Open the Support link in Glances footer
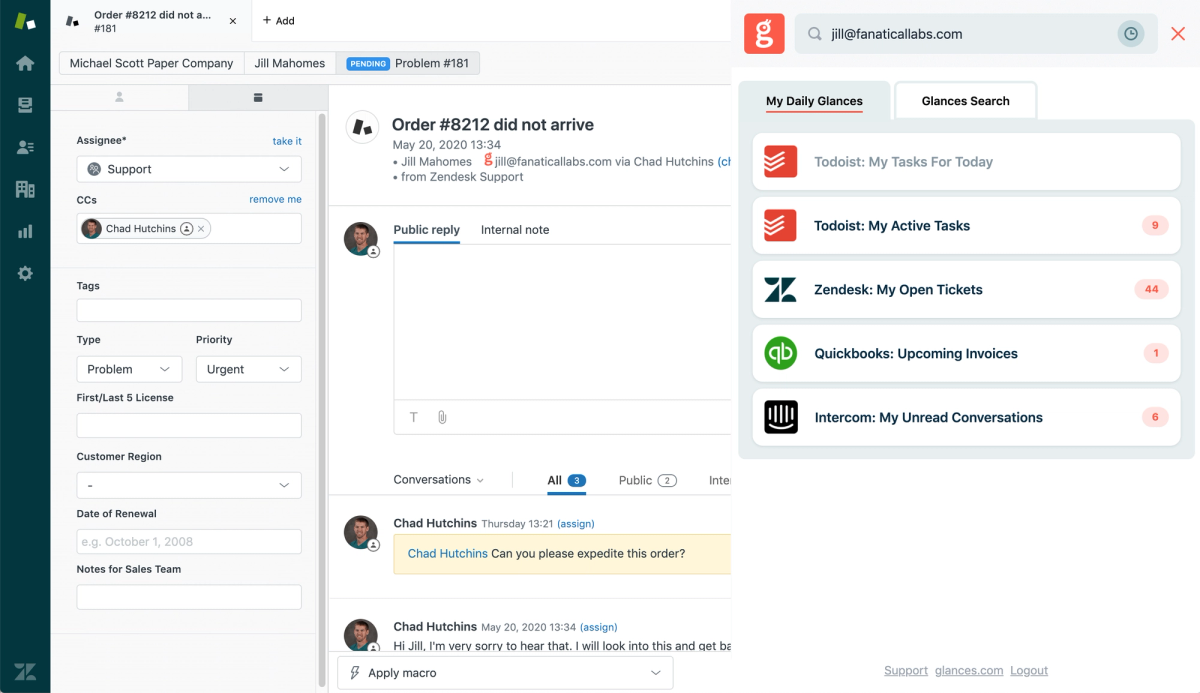 pos(906,670)
